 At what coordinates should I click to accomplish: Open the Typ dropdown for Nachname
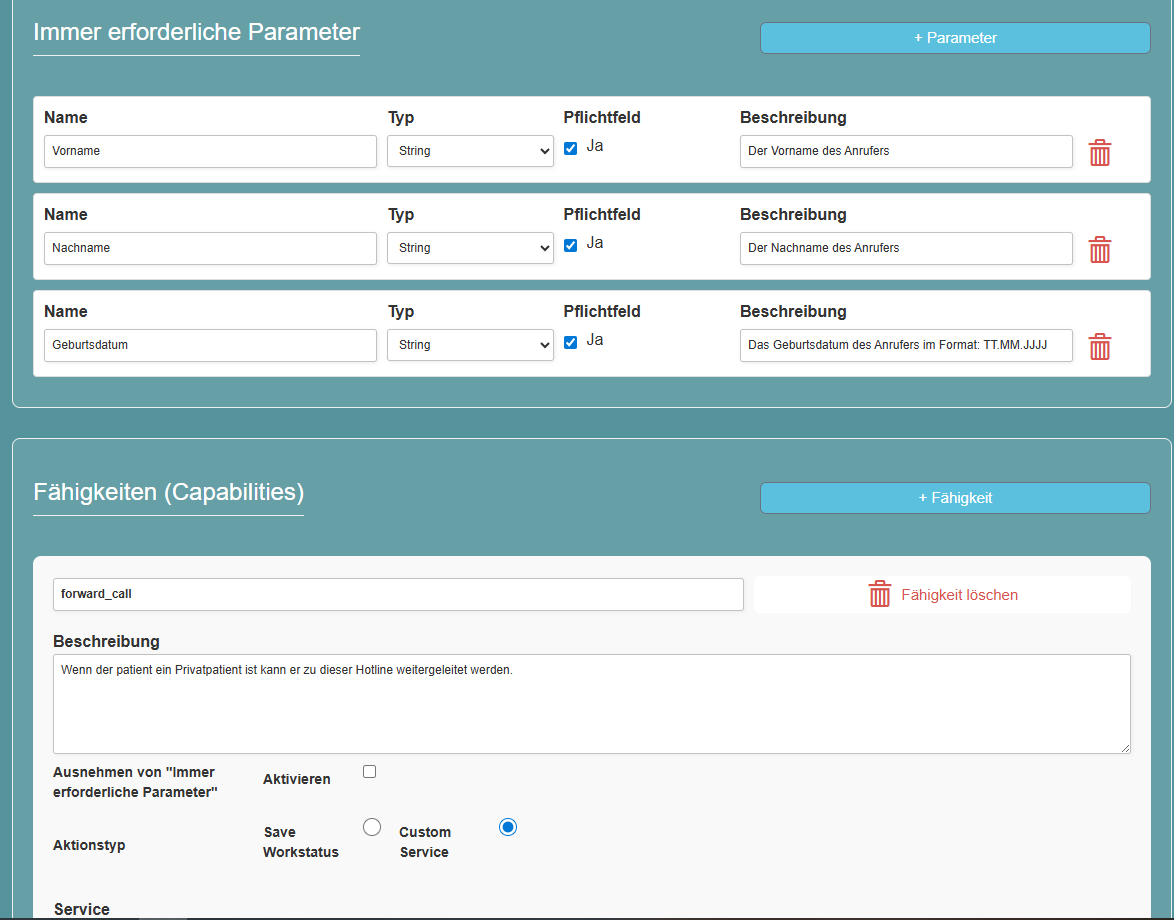coord(470,248)
